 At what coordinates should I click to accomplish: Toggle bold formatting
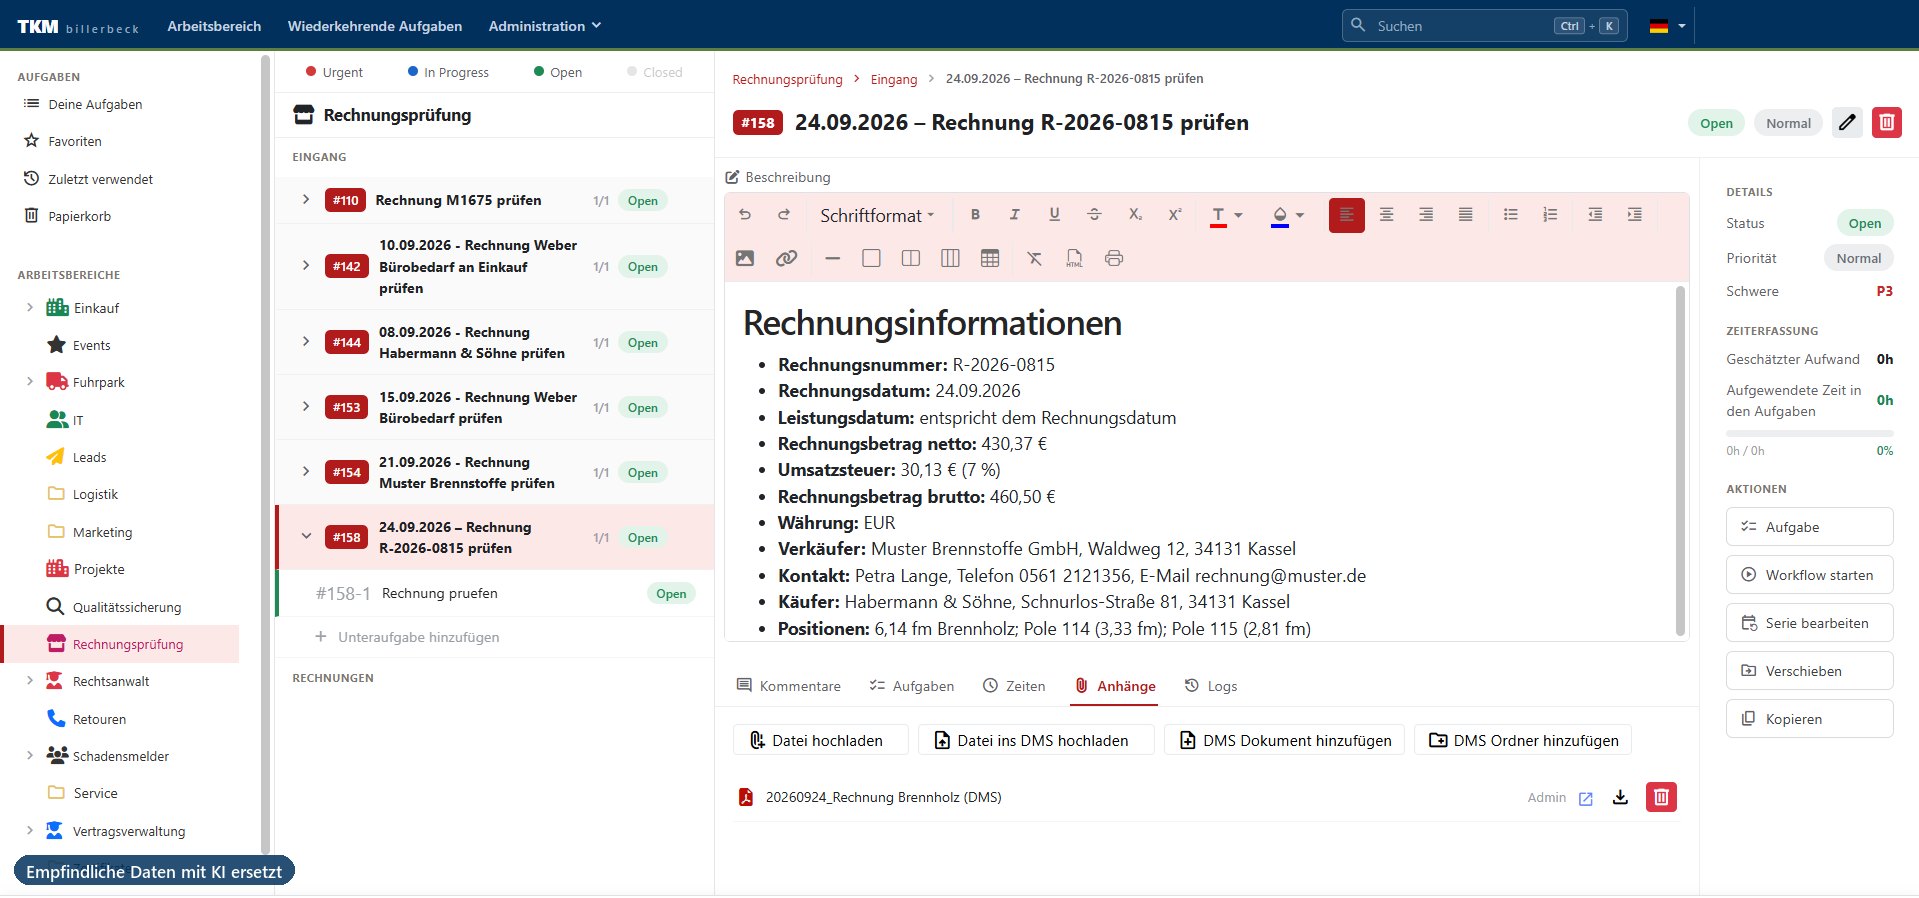(x=975, y=215)
